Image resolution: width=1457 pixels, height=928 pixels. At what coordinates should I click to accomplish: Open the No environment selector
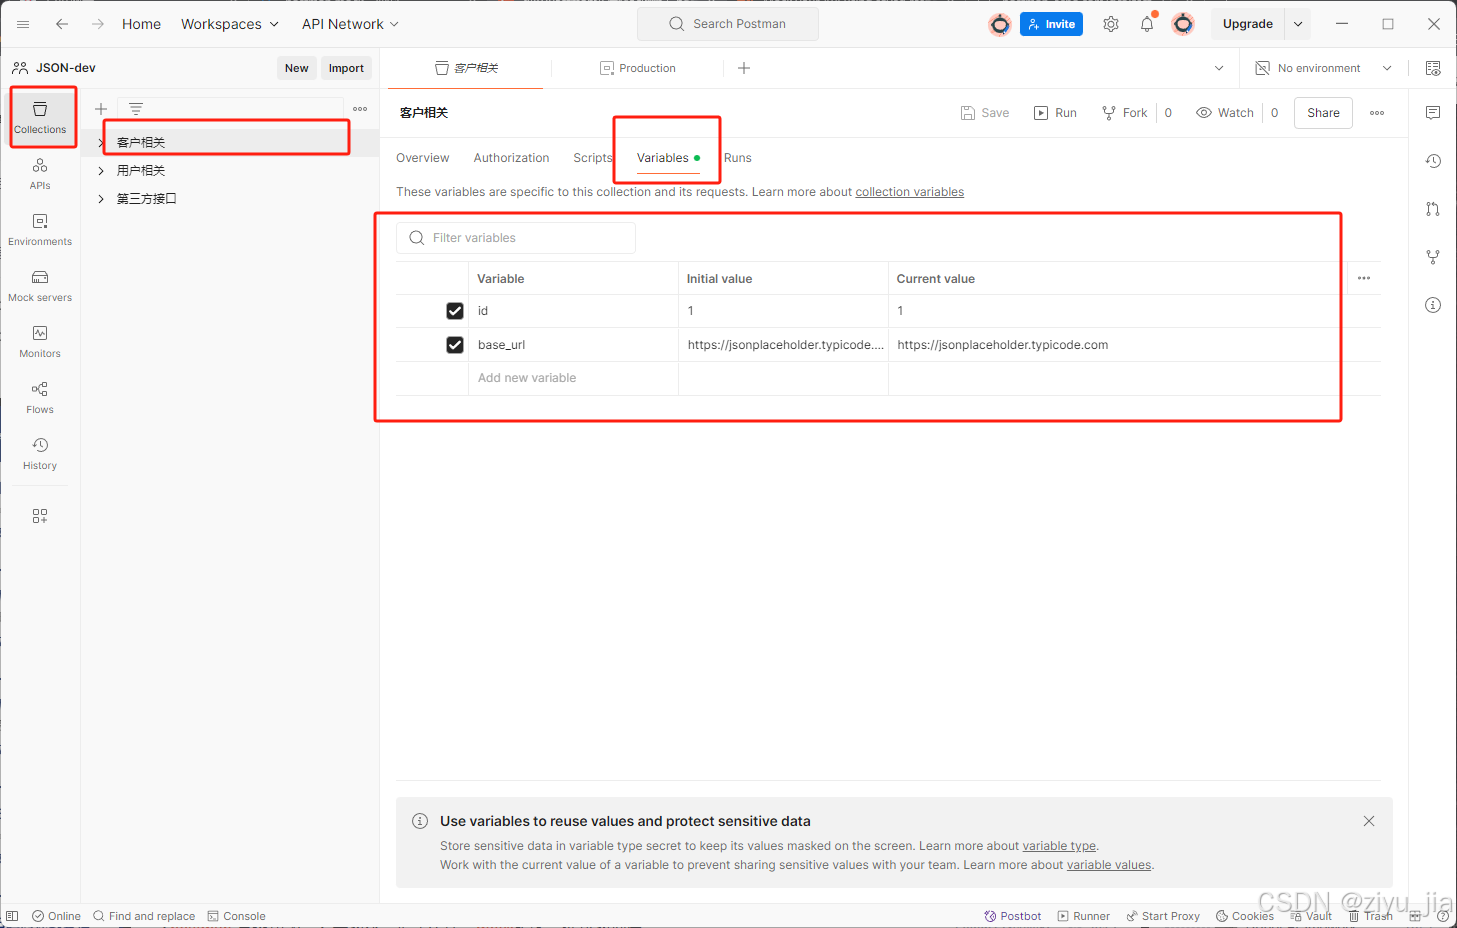[1324, 68]
